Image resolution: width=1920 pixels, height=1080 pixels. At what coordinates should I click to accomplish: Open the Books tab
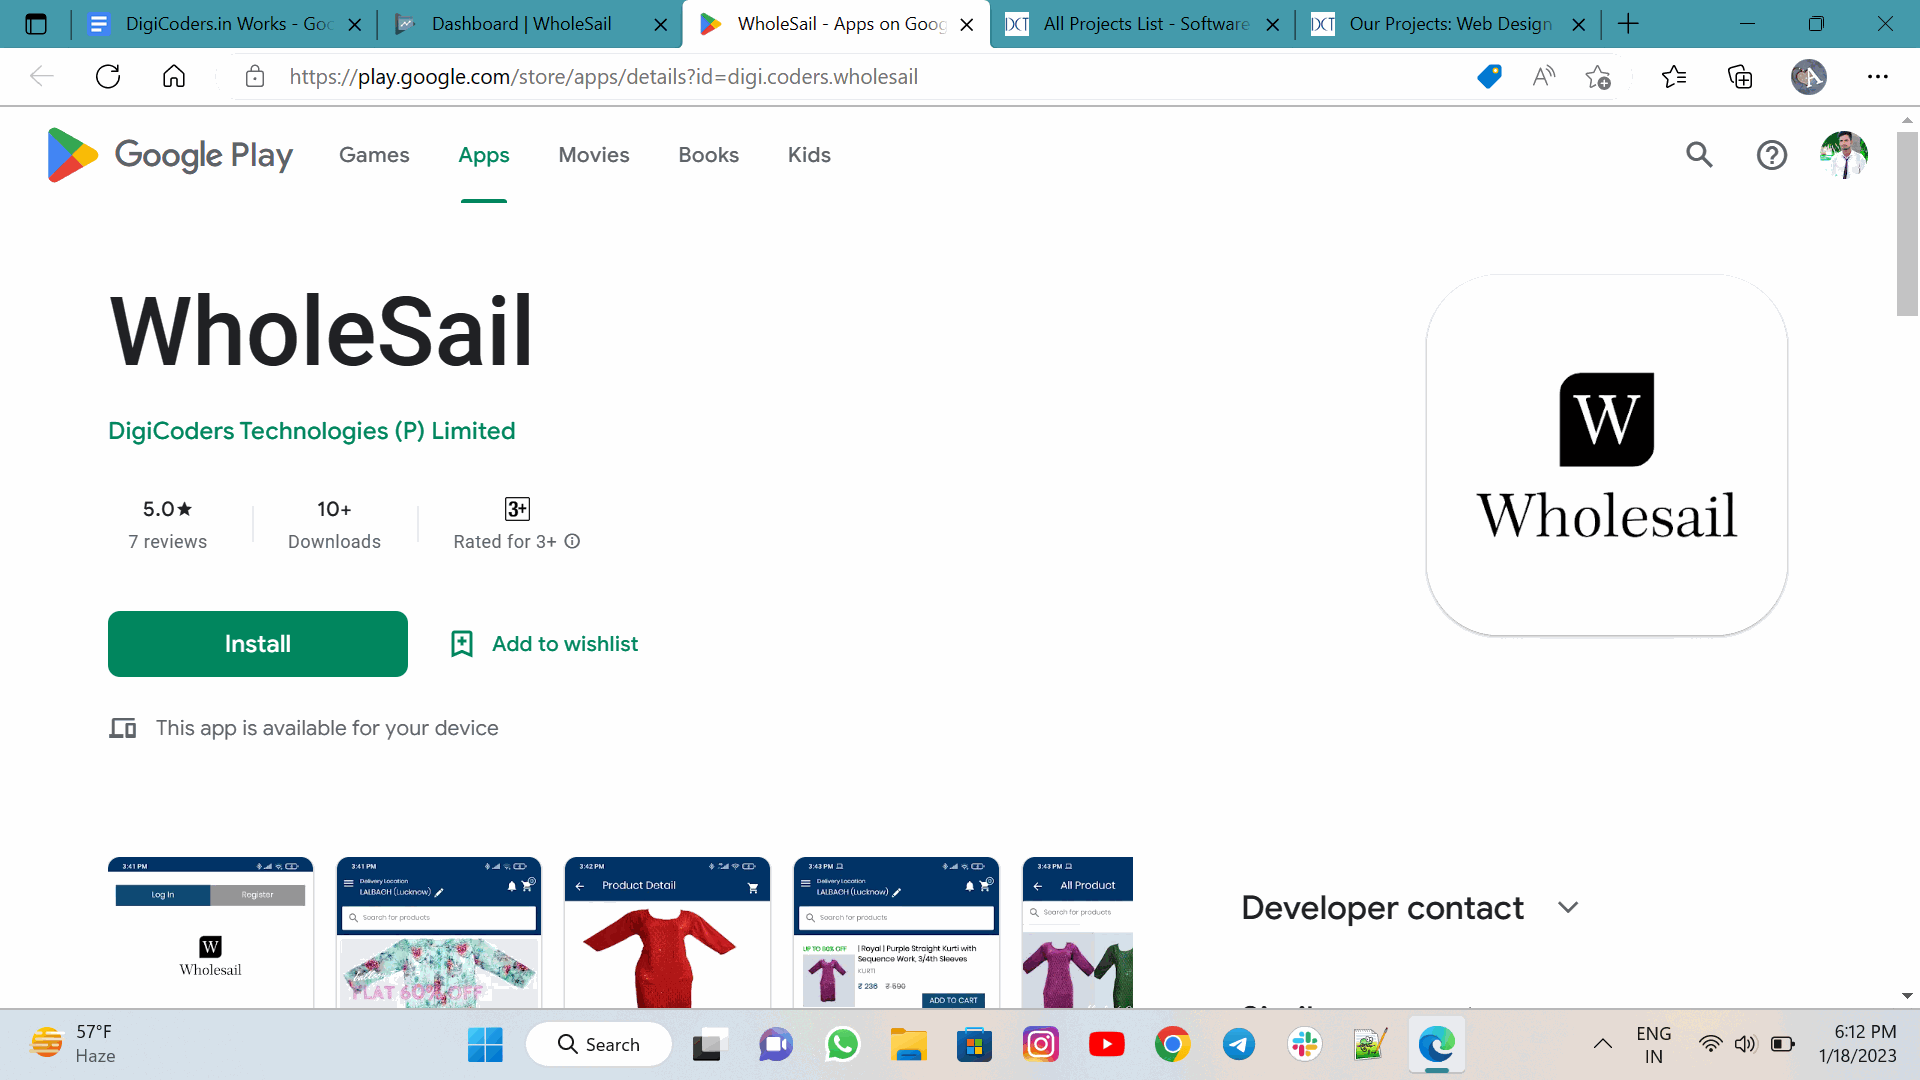(708, 155)
